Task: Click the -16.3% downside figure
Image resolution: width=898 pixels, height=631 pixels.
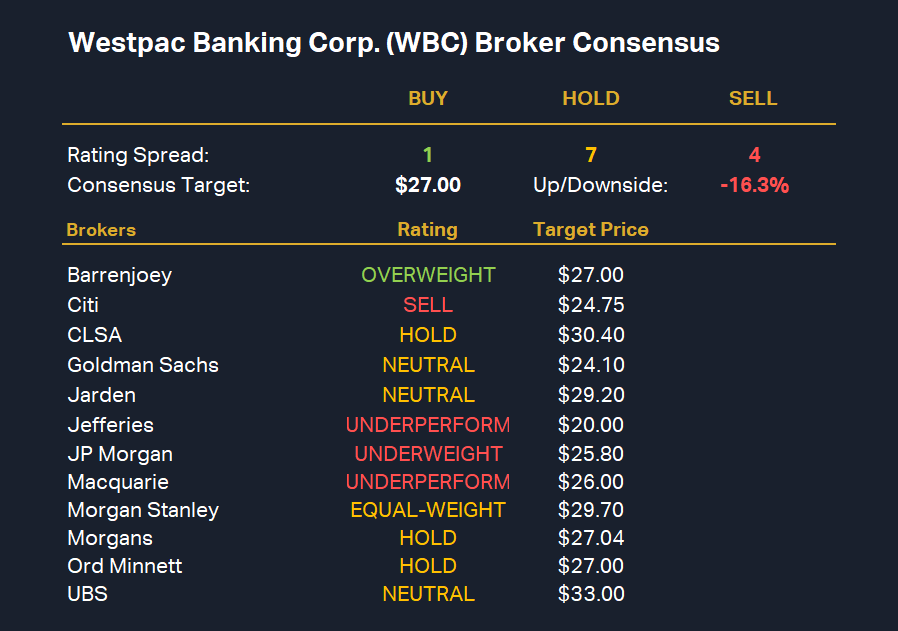Action: point(754,185)
